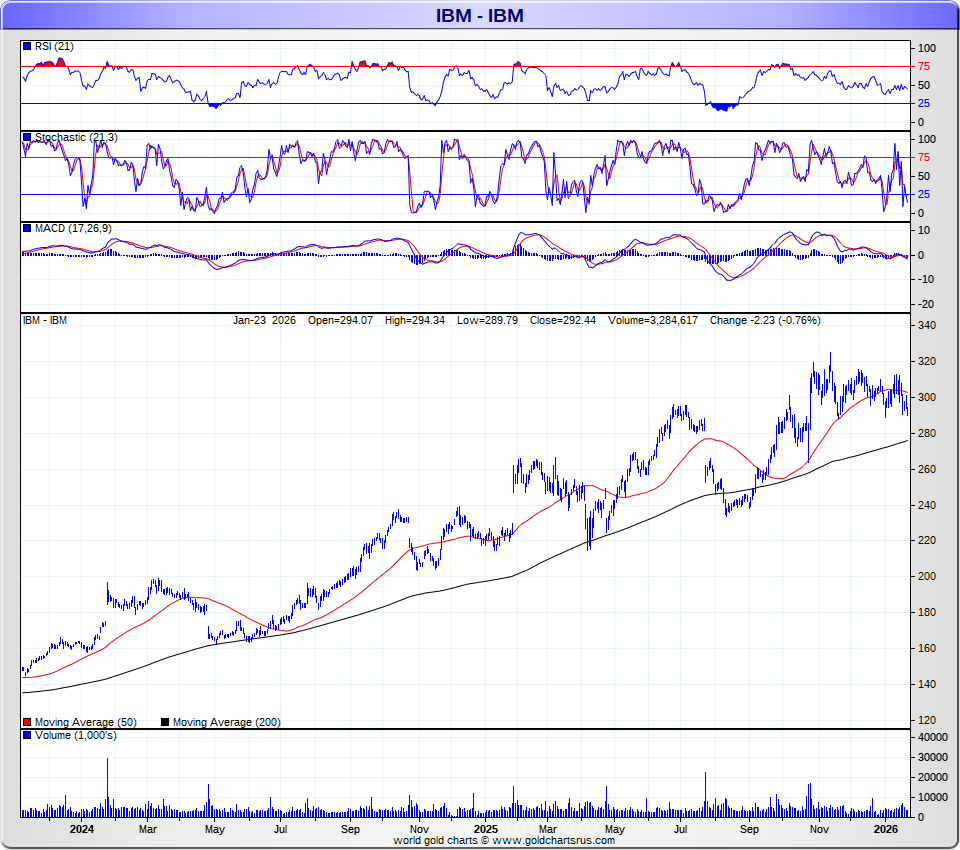The width and height of the screenshot is (960, 850).
Task: Click the goldchartsrus.com copyright text
Action: click(x=504, y=840)
